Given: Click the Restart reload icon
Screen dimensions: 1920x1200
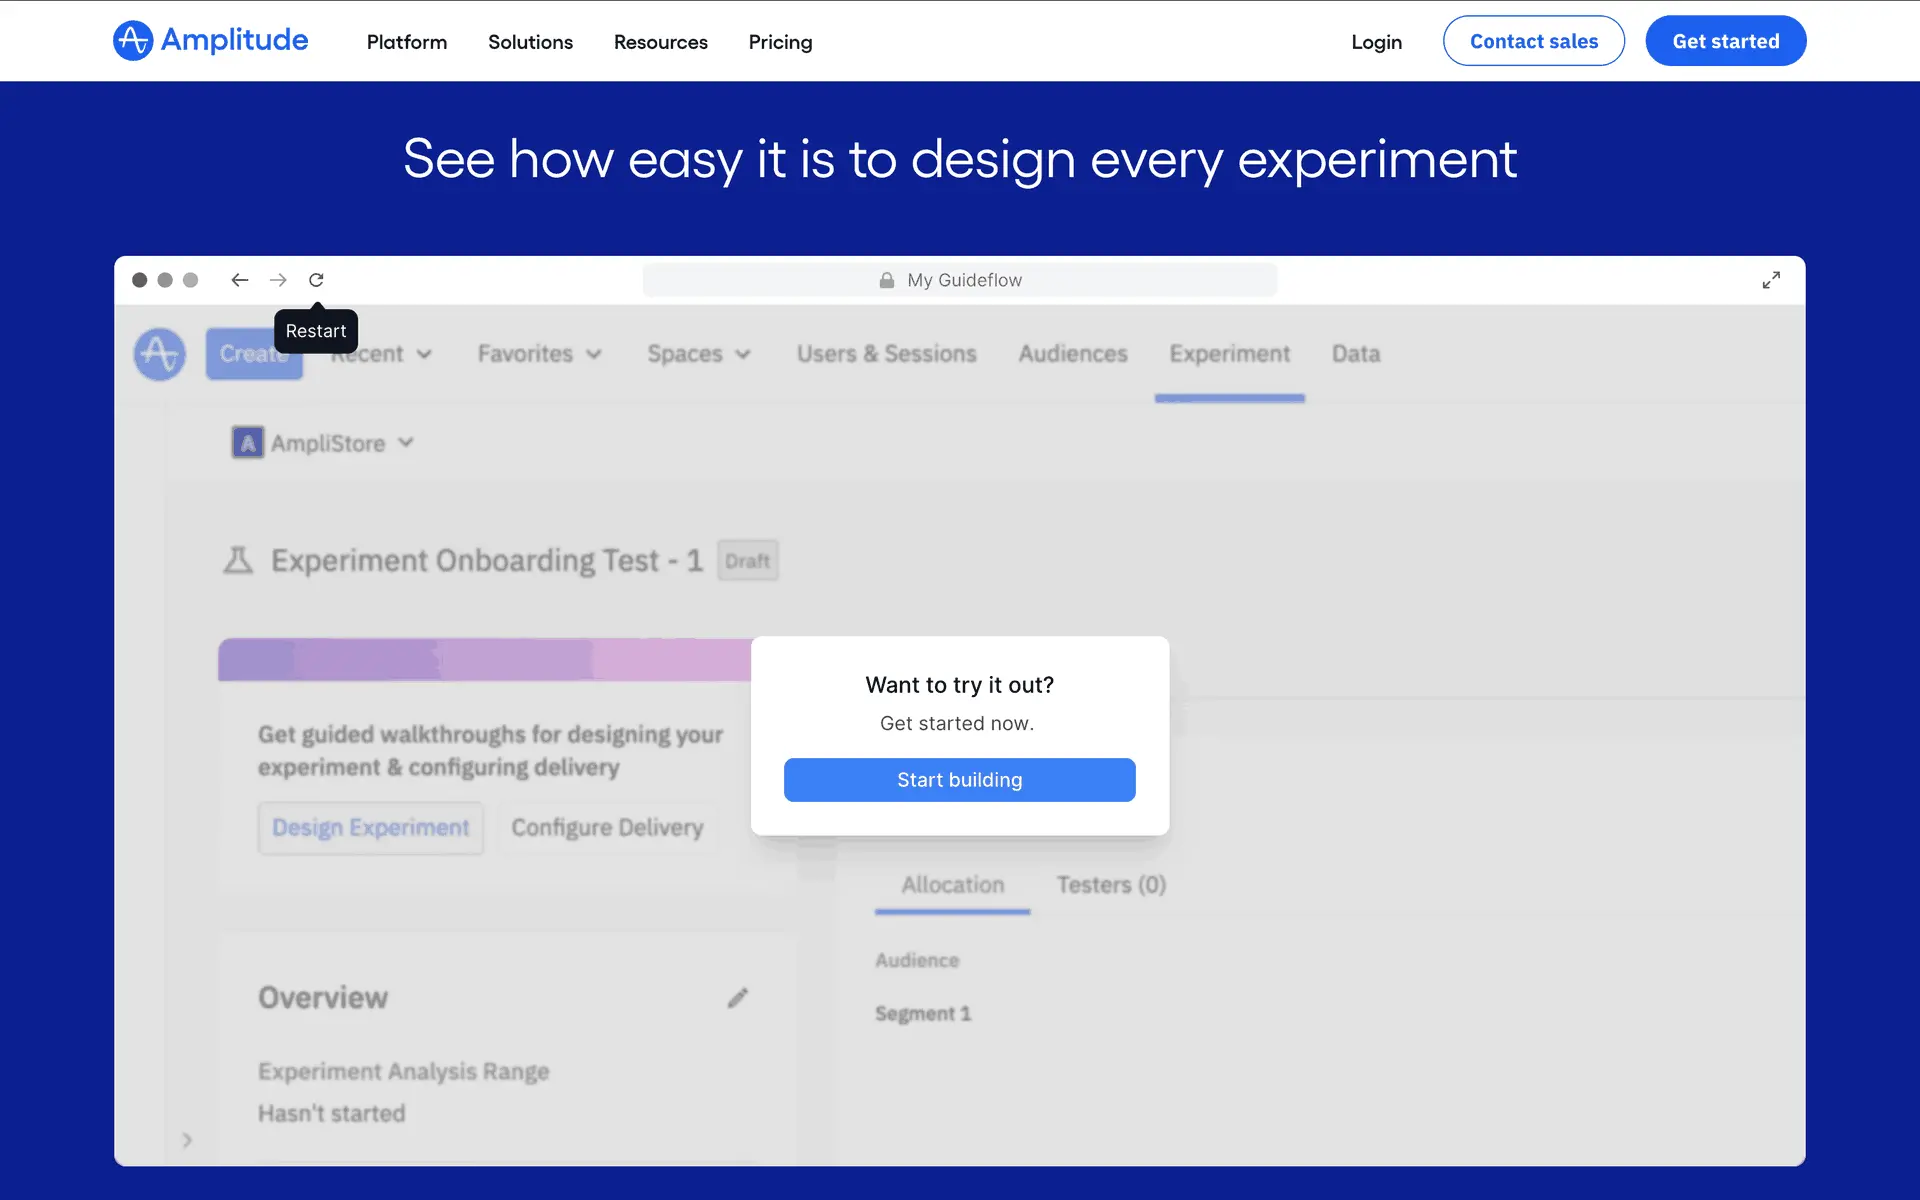Looking at the screenshot, I should point(316,280).
